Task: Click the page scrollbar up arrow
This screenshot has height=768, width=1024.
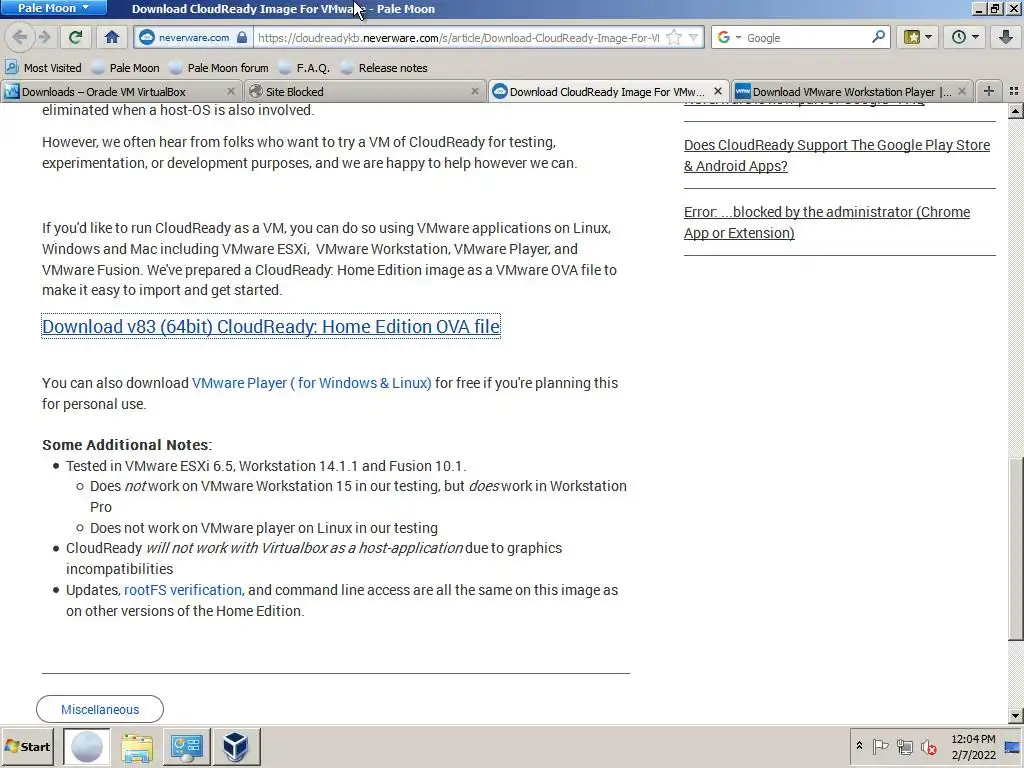Action: click(1015, 111)
